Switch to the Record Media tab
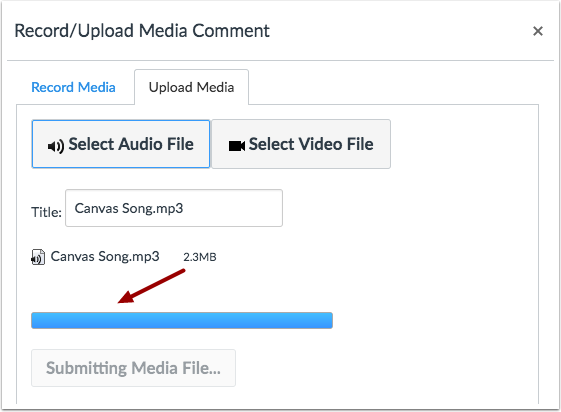 (73, 87)
